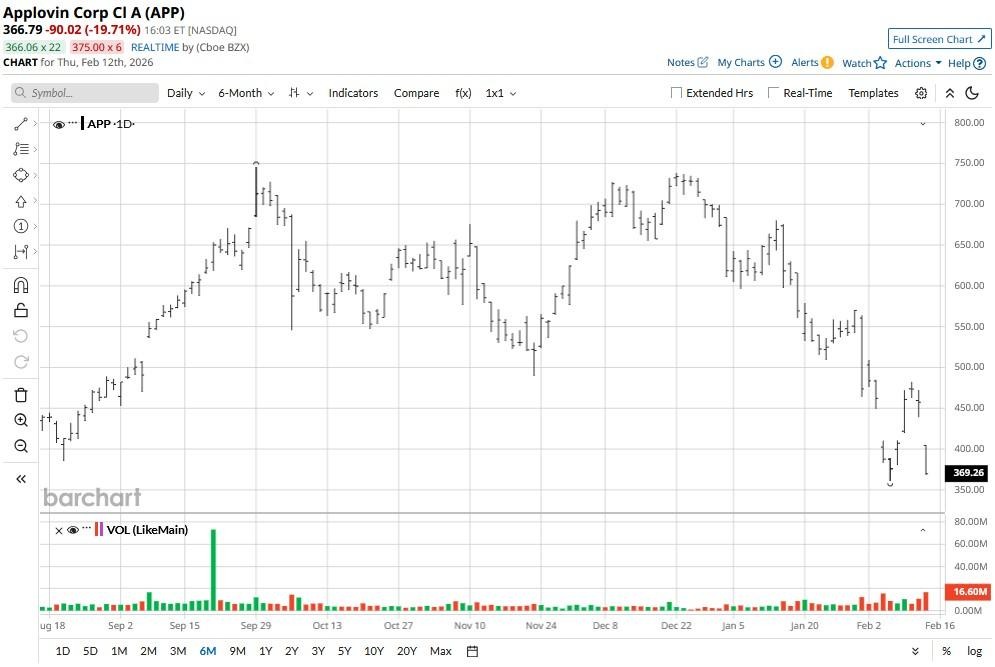Viewport: 995px width, 667px height.
Task: Click the APP series color swatch
Action: pos(82,123)
